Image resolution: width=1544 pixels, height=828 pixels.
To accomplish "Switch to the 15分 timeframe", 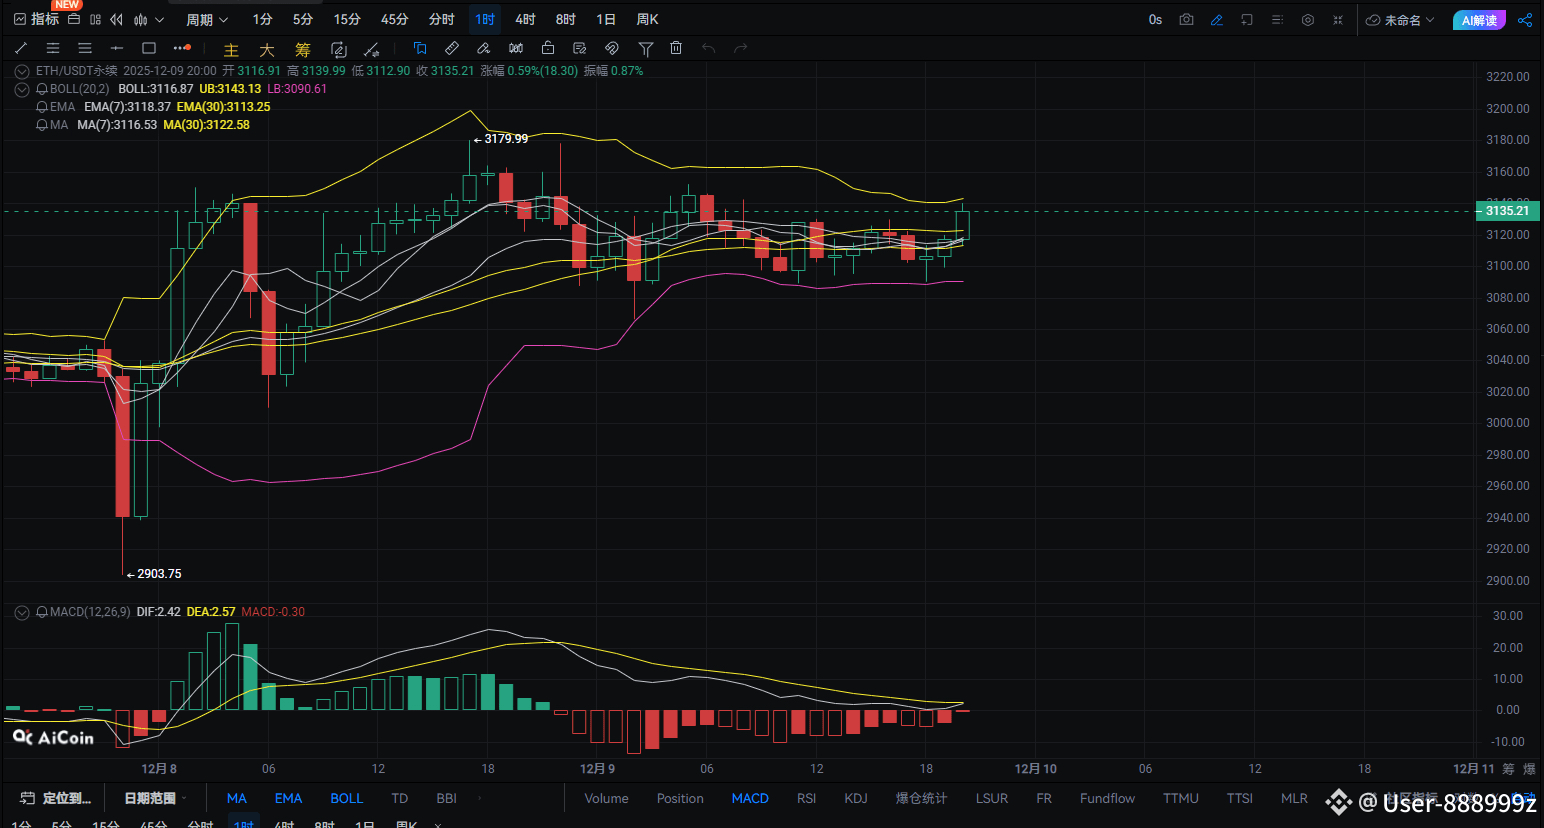I will (x=347, y=19).
